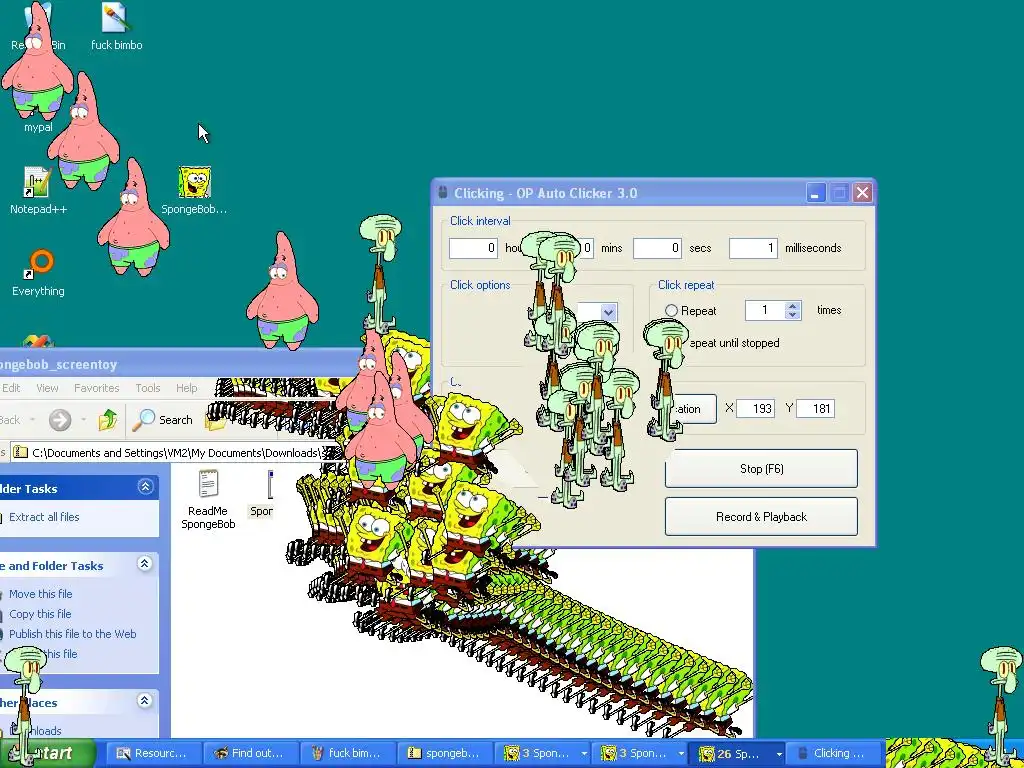Viewport: 1024px width, 768px height.
Task: Open Search in the explorer toolbar
Action: (163, 420)
